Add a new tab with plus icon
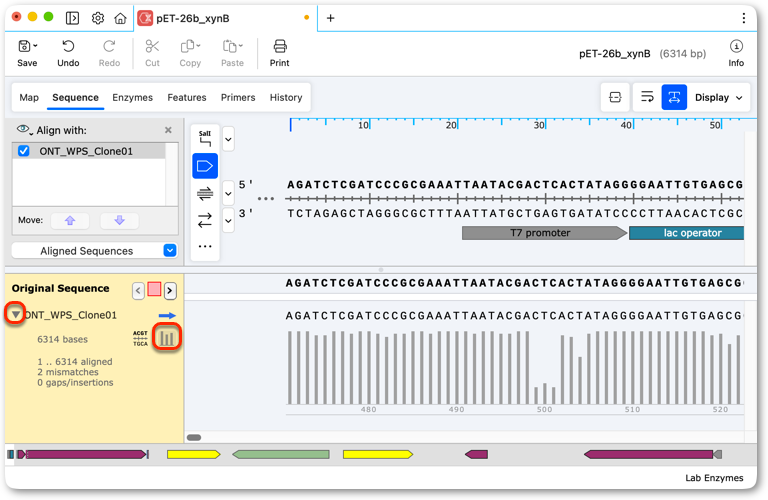Image resolution: width=768 pixels, height=500 pixels. point(331,18)
